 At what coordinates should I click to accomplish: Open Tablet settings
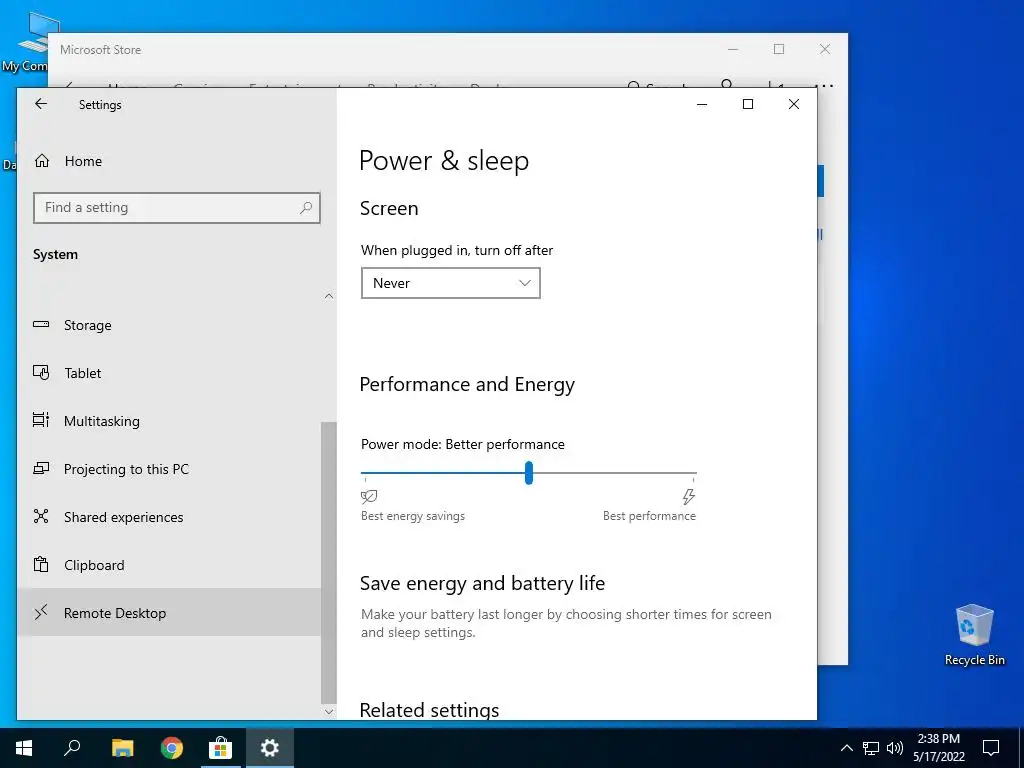[x=168, y=373]
